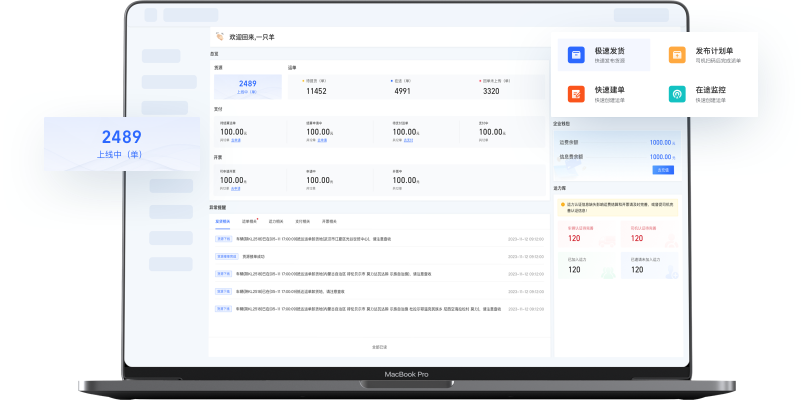Open the teal 在途监控 radar icon
Screen dimensions: 802x400
pos(677,94)
